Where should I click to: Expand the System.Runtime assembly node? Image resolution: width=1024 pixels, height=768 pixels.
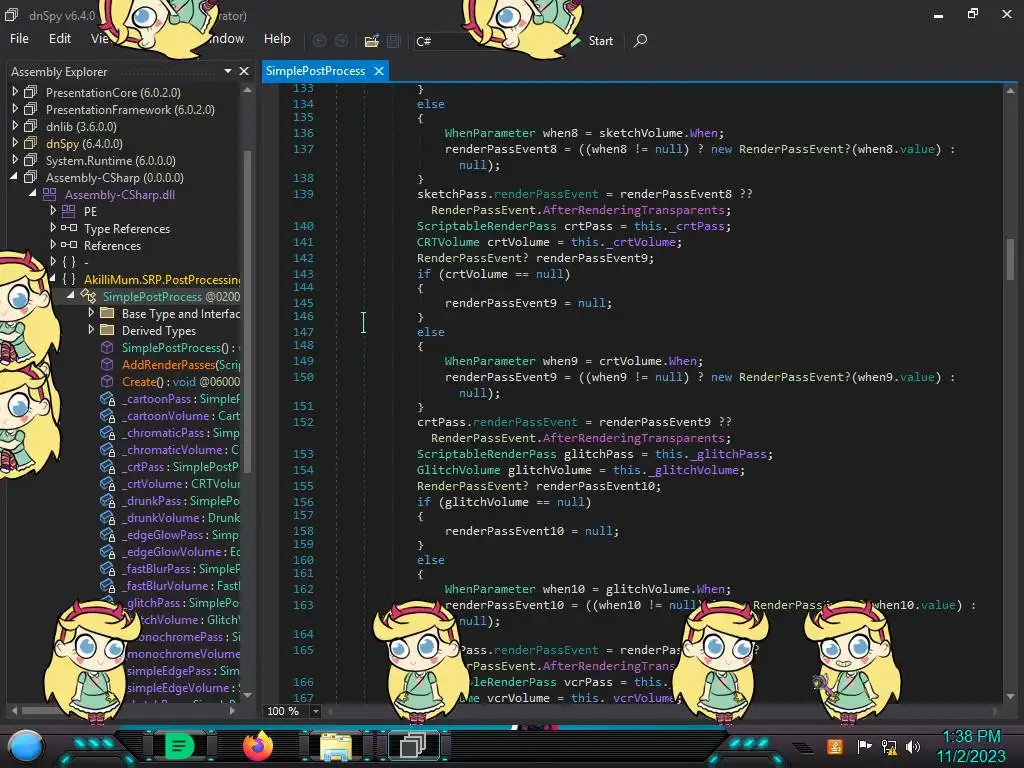pos(15,160)
